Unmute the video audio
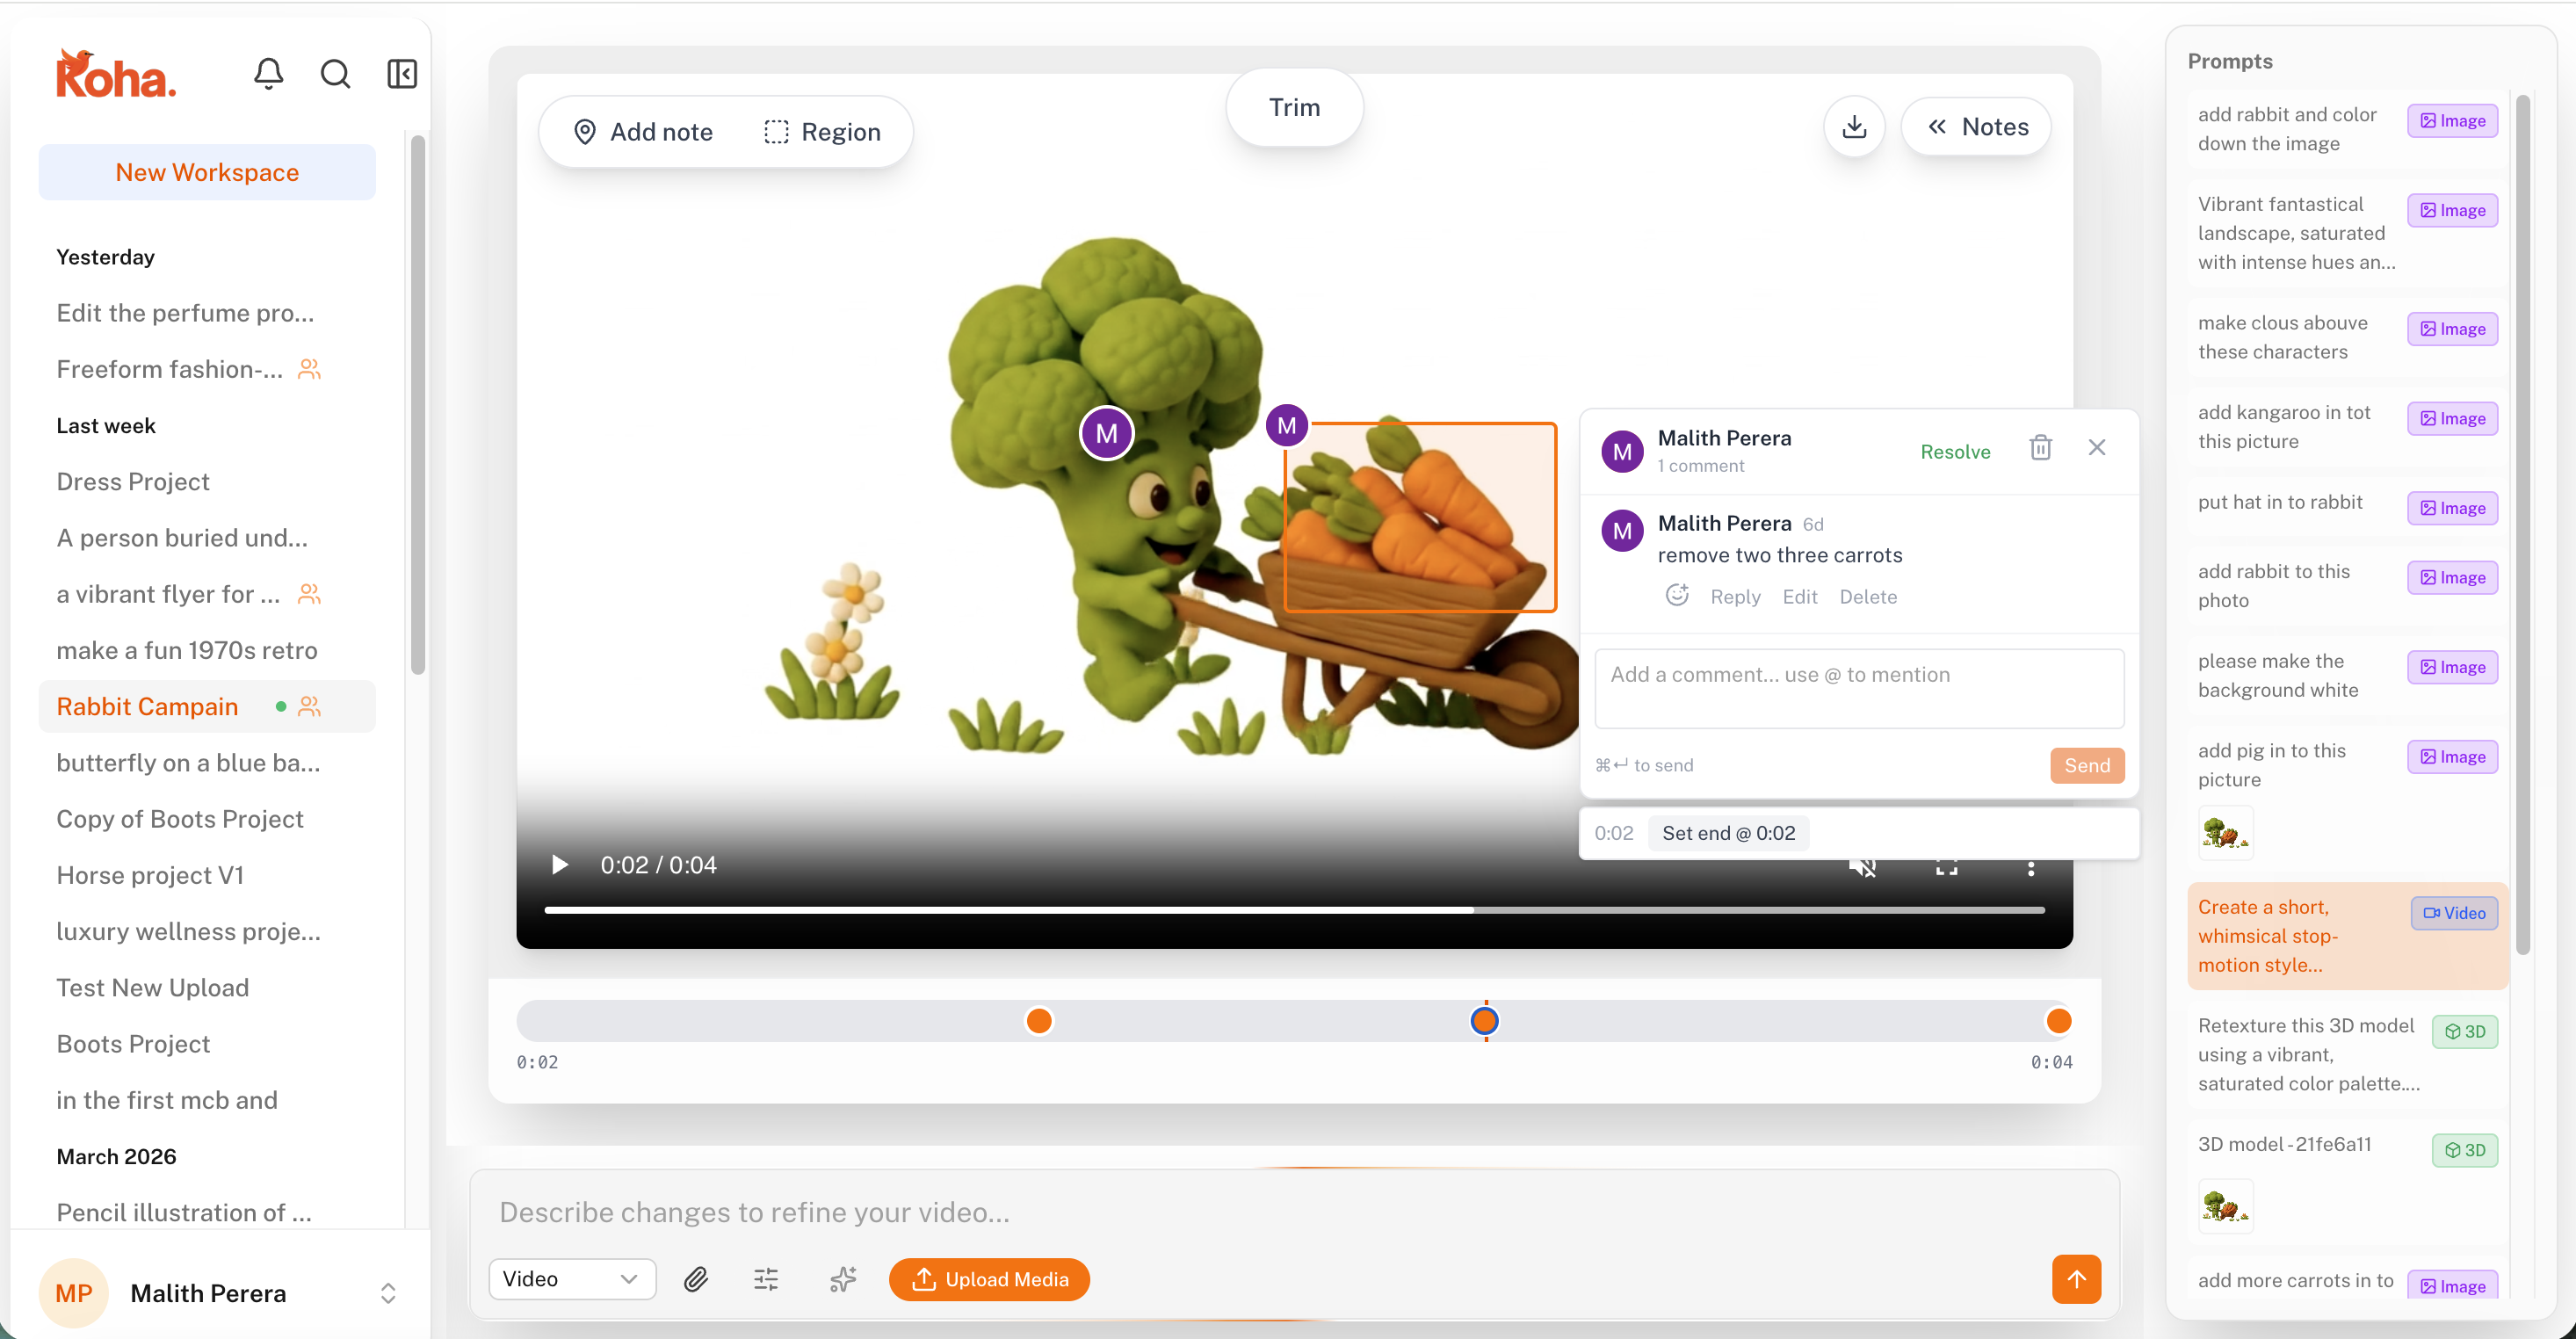The image size is (2576, 1339). [1862, 867]
